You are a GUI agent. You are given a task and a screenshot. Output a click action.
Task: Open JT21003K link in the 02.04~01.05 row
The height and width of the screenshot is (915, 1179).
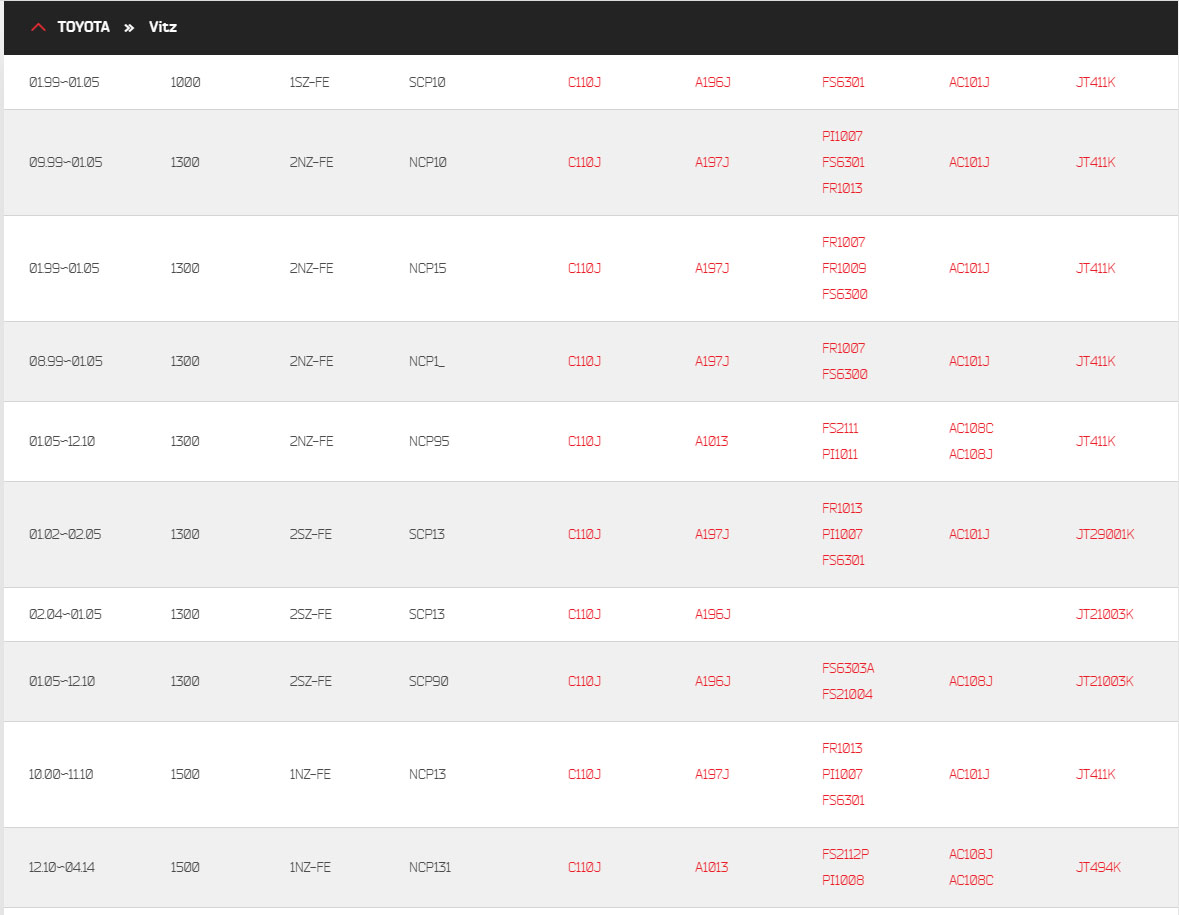[x=1104, y=614]
